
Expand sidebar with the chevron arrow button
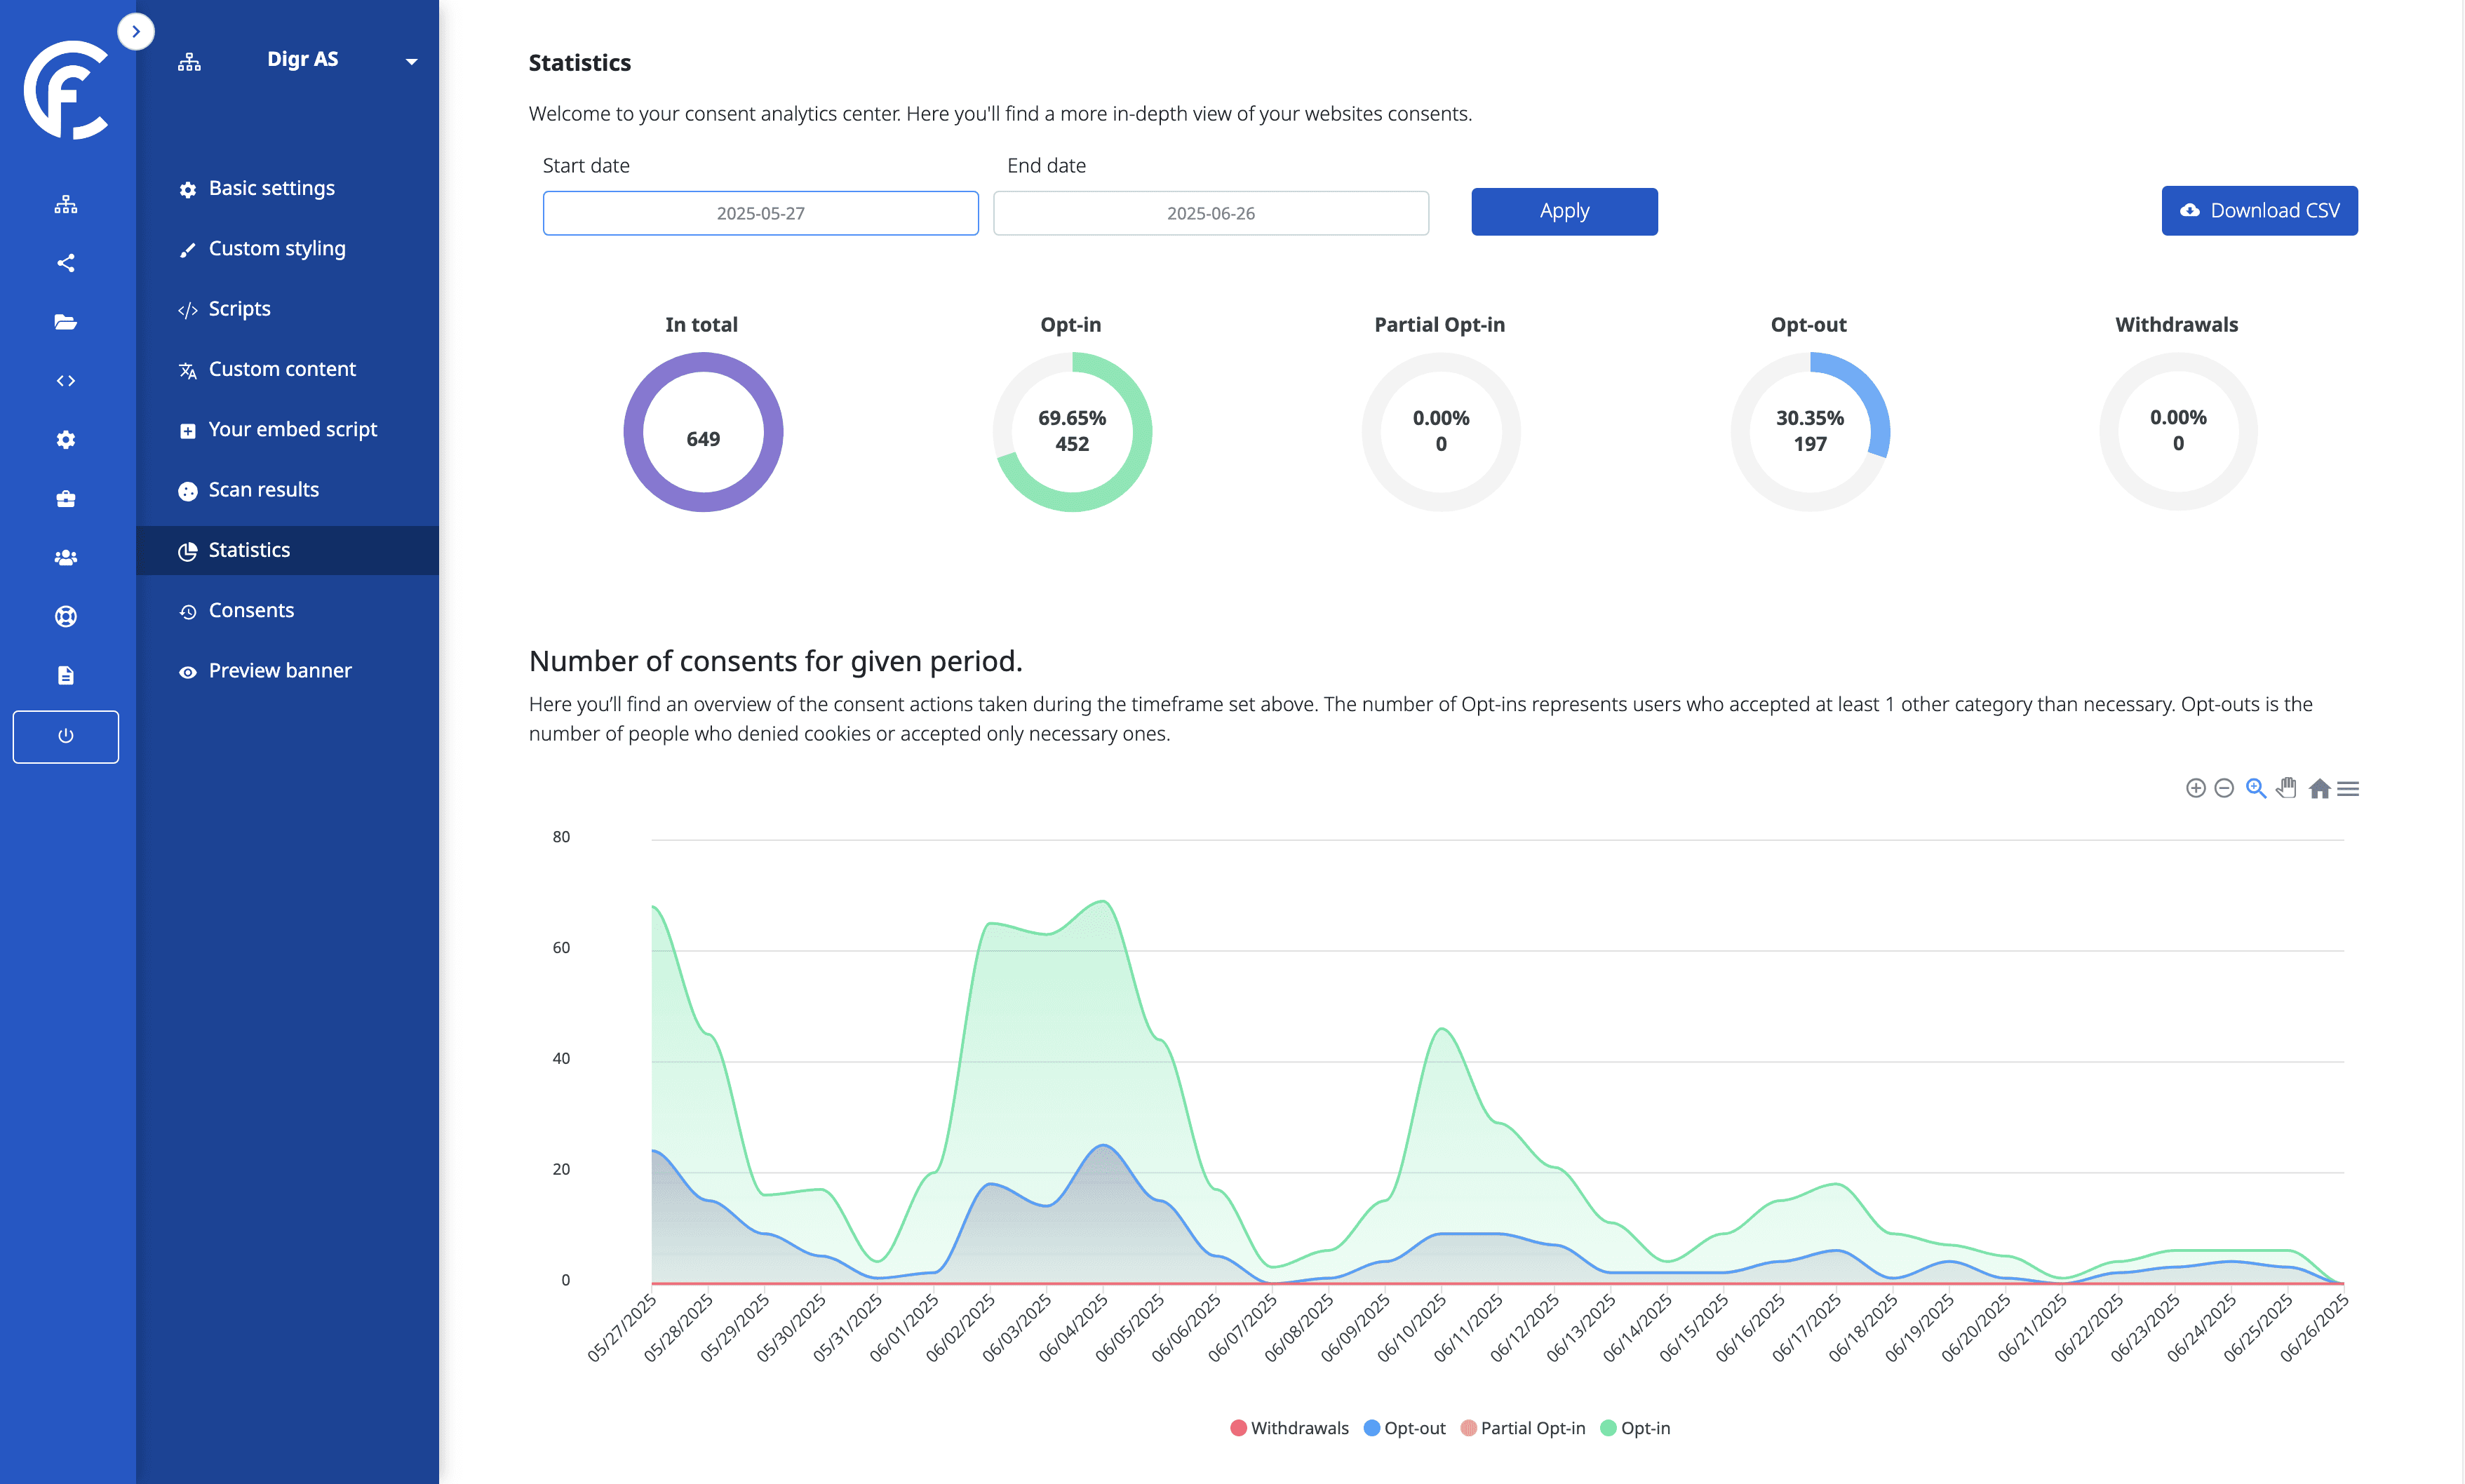pyautogui.click(x=136, y=31)
